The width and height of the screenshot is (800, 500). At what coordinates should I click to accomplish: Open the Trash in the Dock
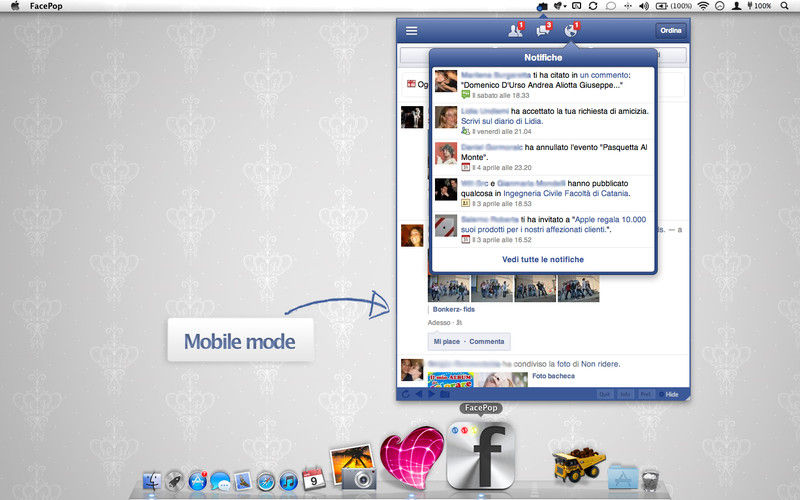[x=650, y=480]
